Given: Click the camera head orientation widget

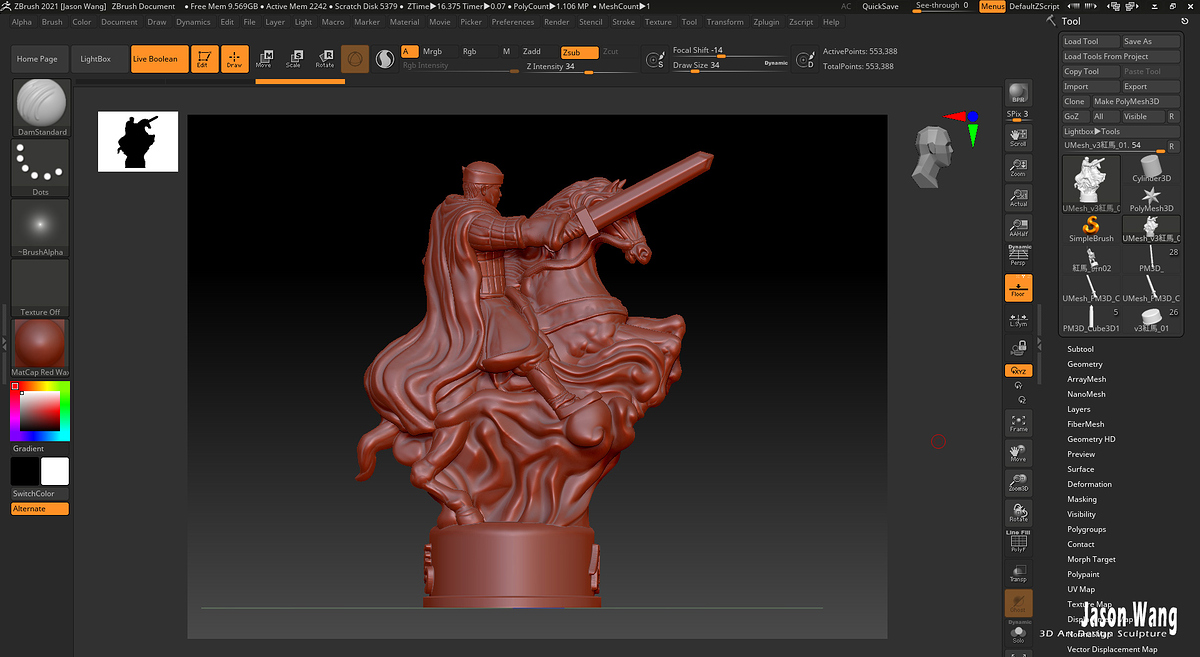Looking at the screenshot, I should 930,155.
